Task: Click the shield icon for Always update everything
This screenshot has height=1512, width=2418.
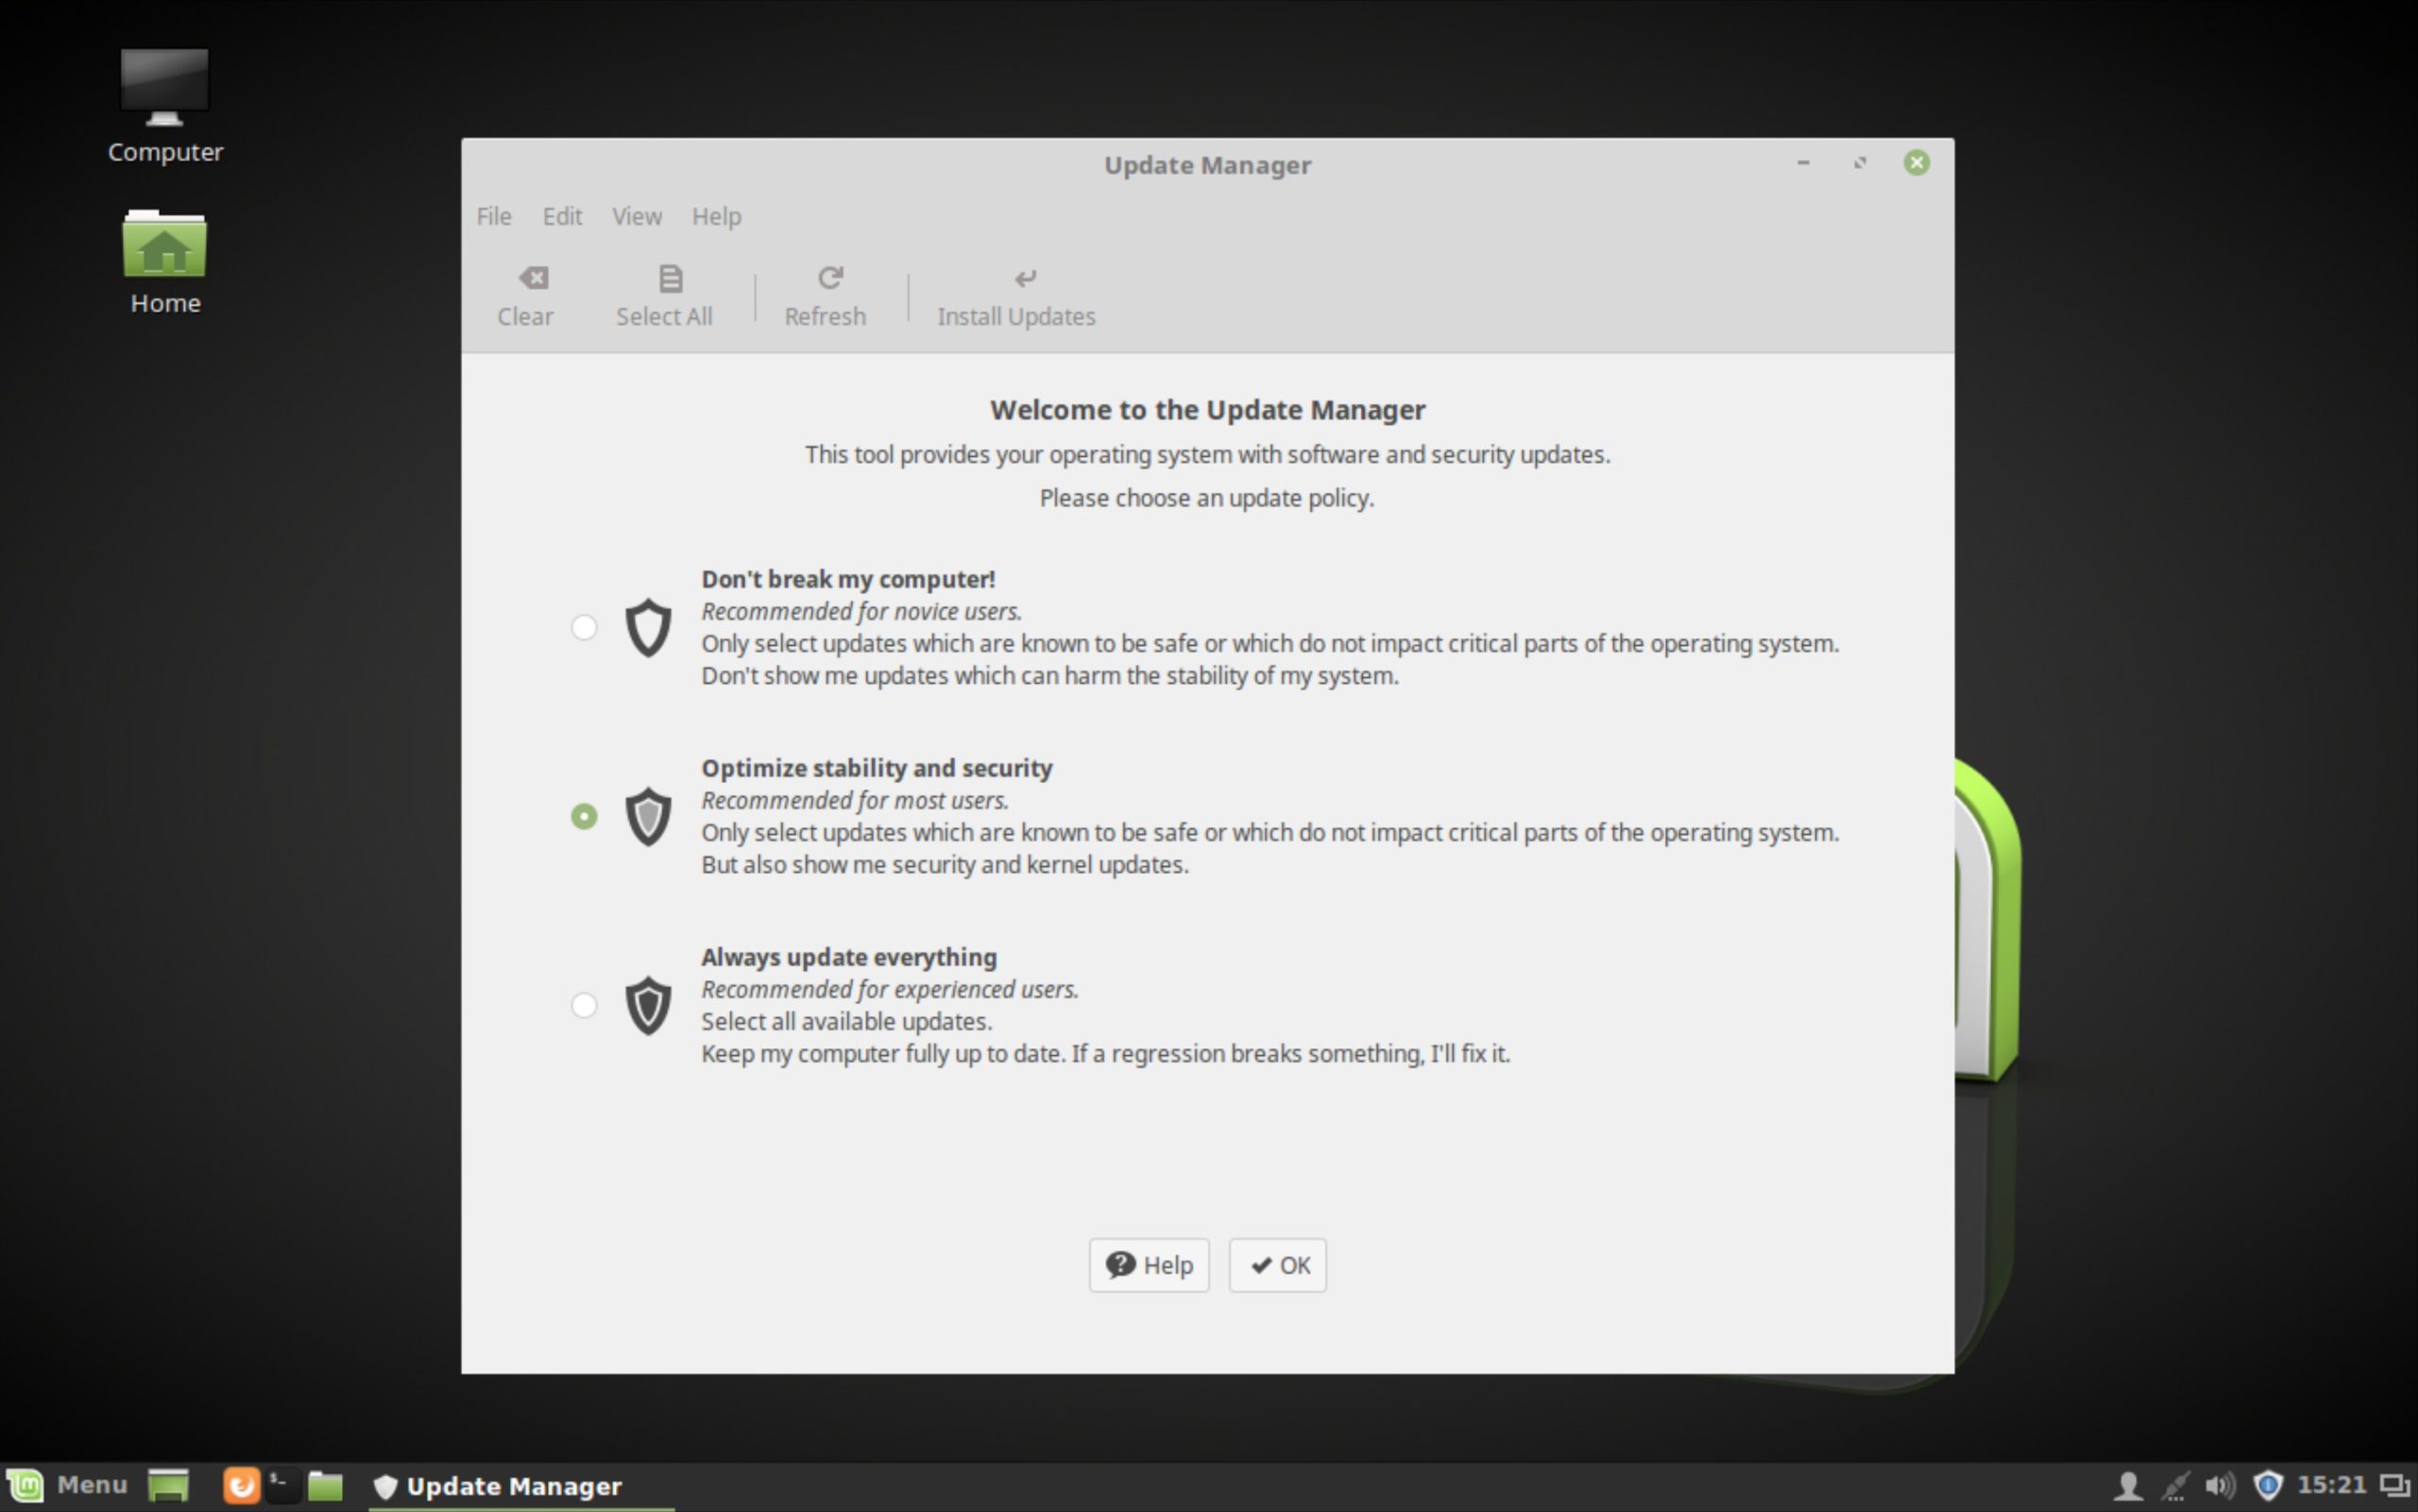Action: click(x=648, y=1005)
